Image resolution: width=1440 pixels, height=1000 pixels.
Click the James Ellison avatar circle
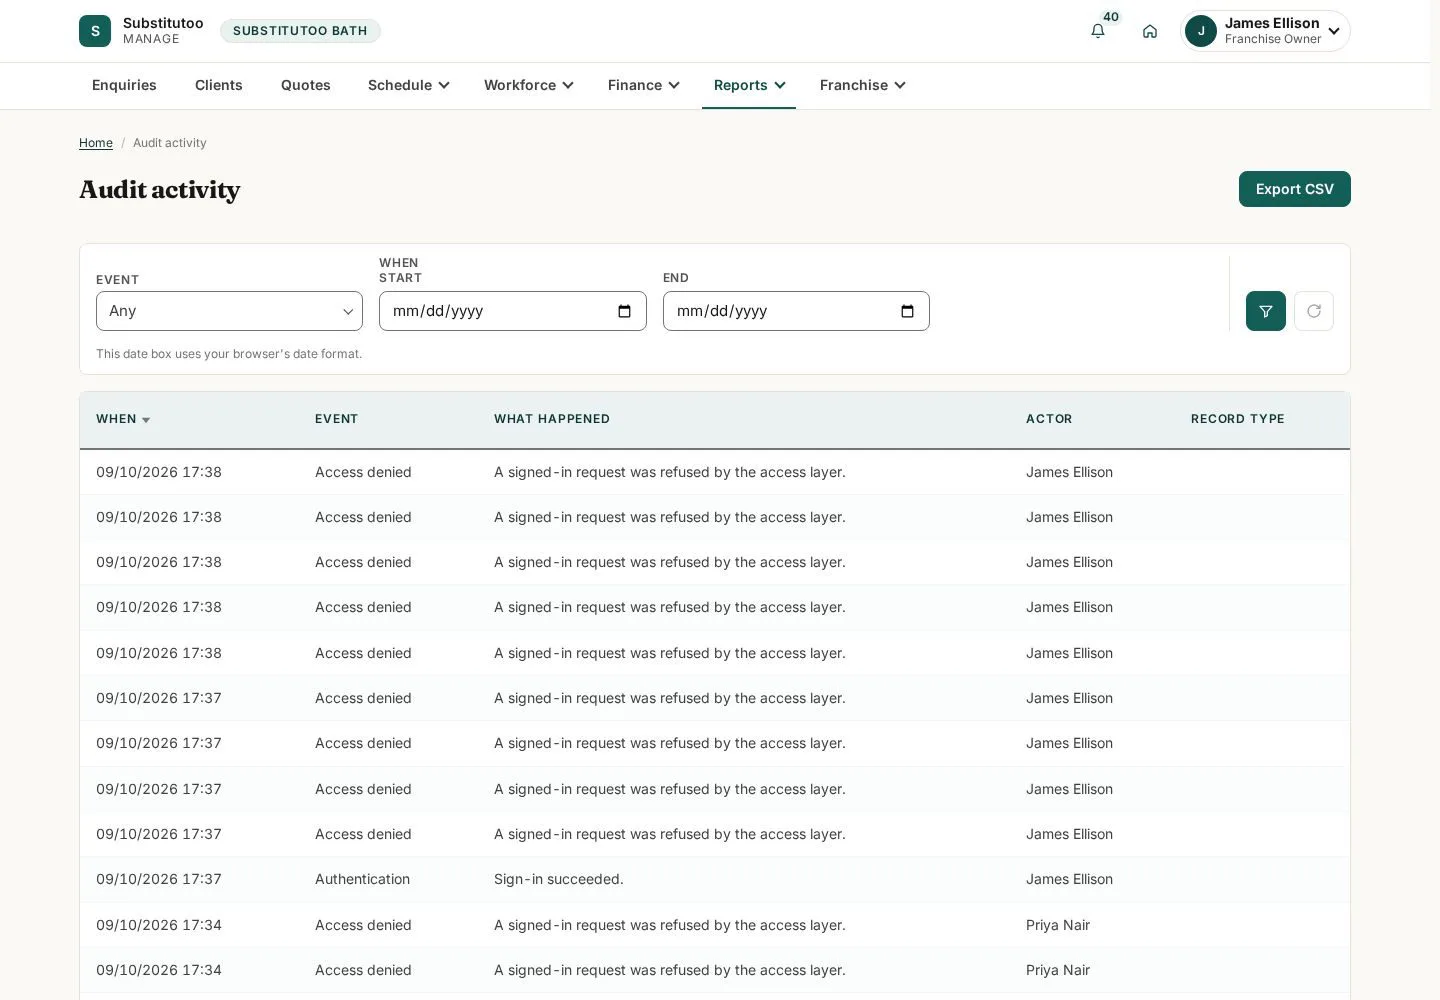pos(1201,31)
